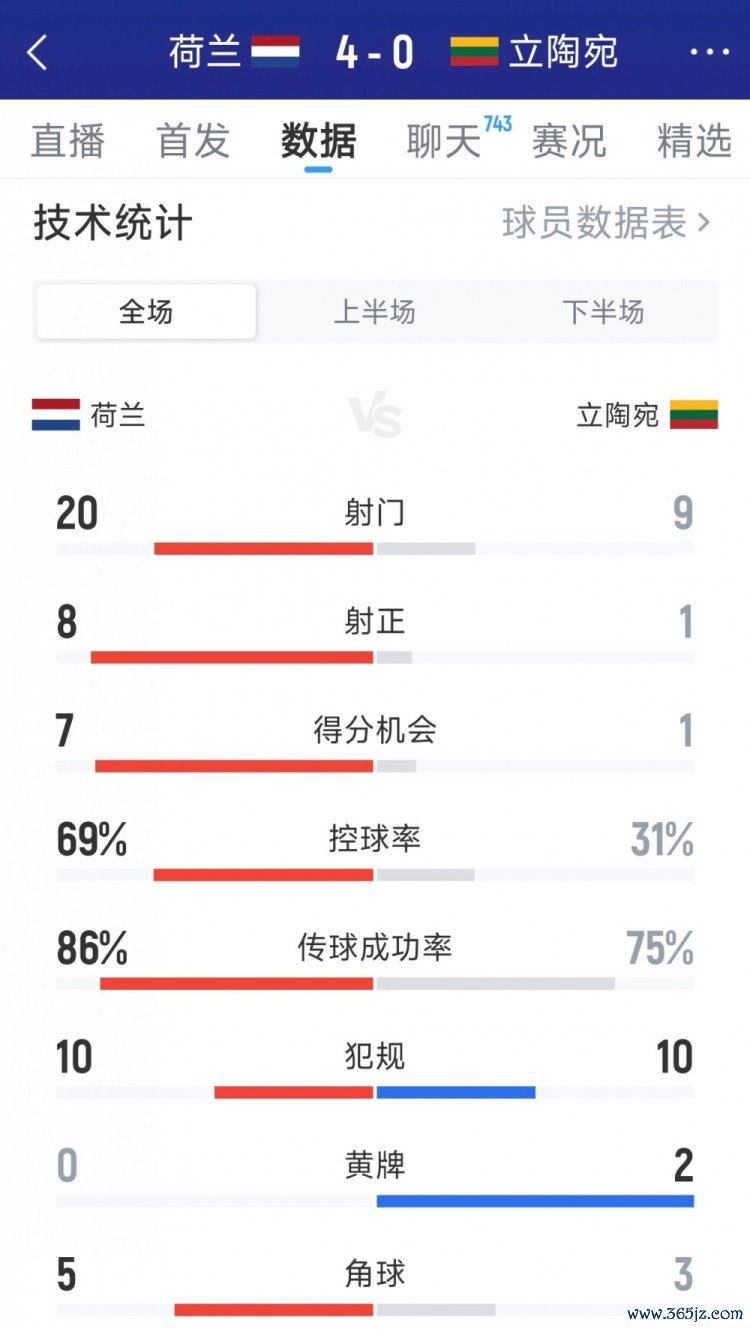Switch to 下半场 second half stats
The image size is (750, 1329).
(603, 312)
